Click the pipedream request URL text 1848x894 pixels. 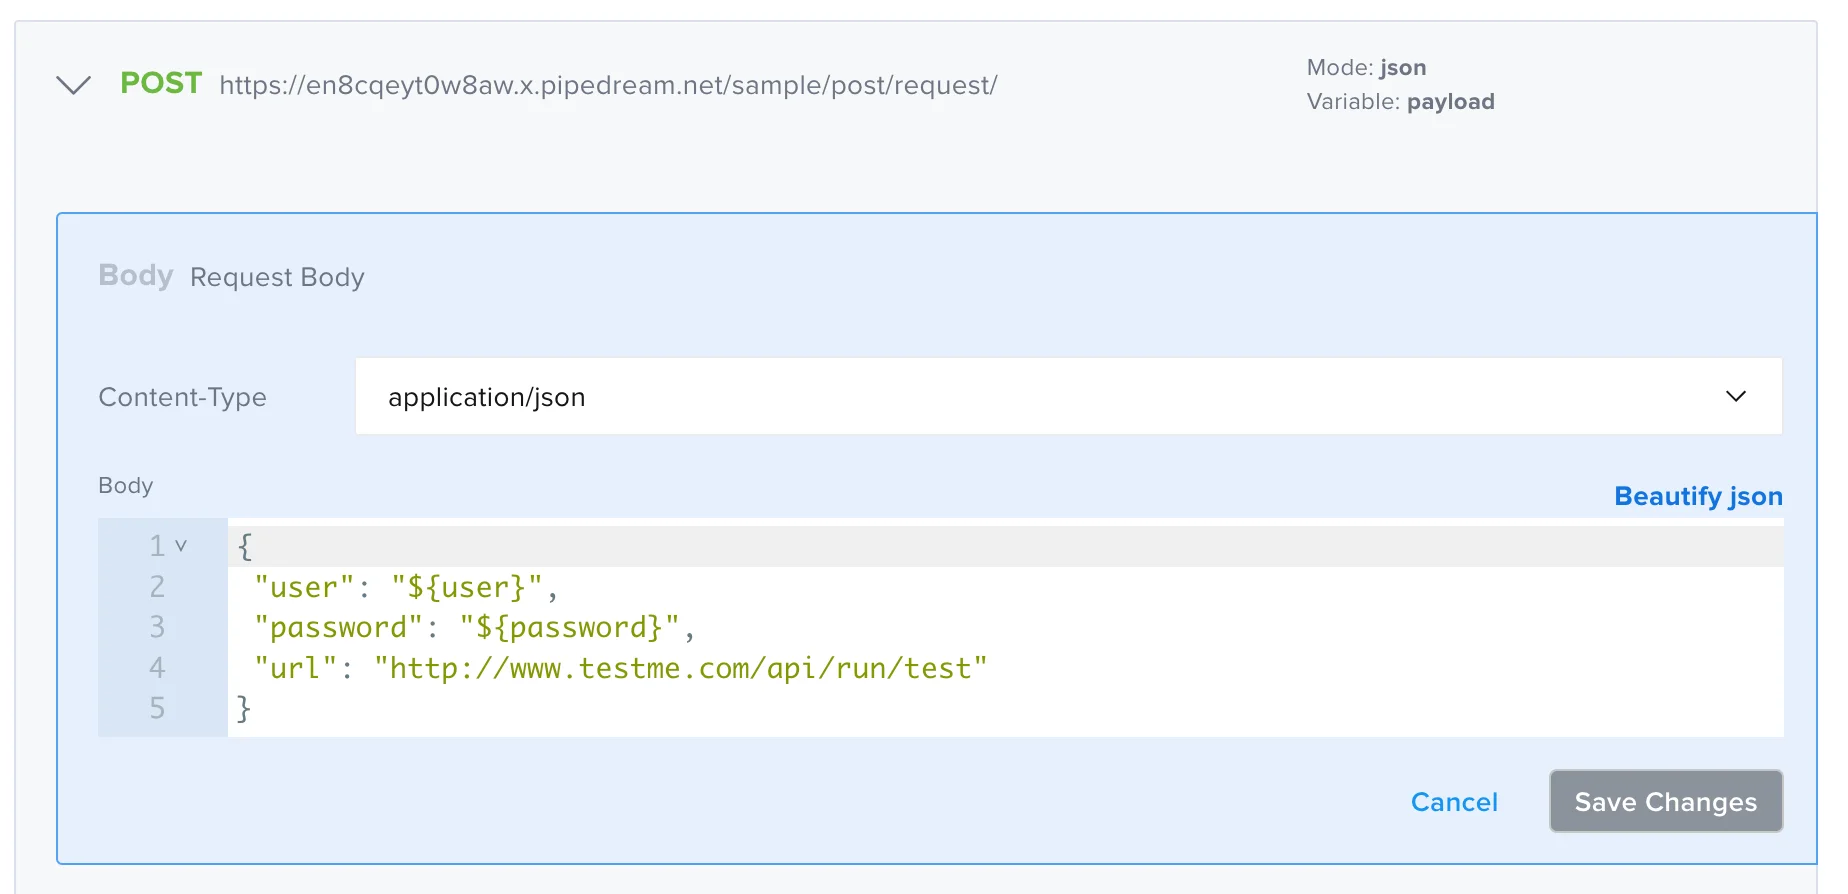(x=608, y=86)
